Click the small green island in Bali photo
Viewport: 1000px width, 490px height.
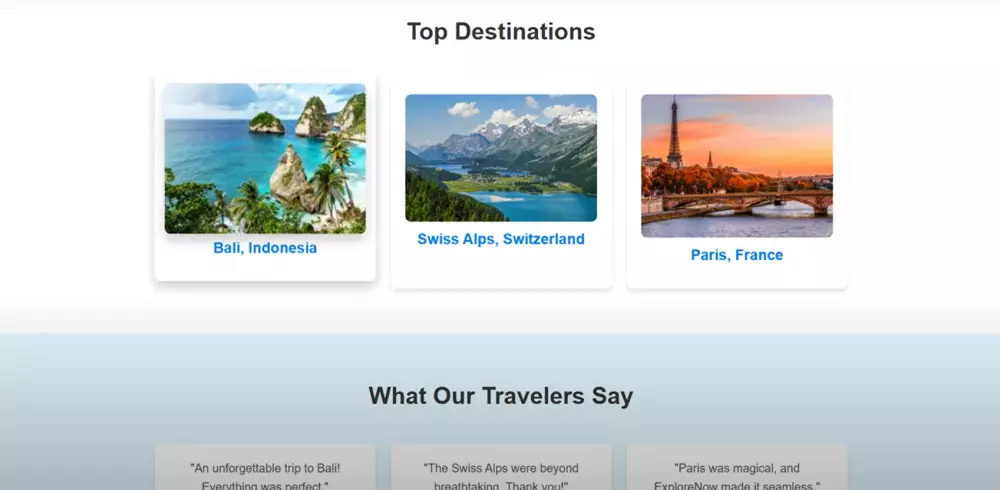pos(267,122)
